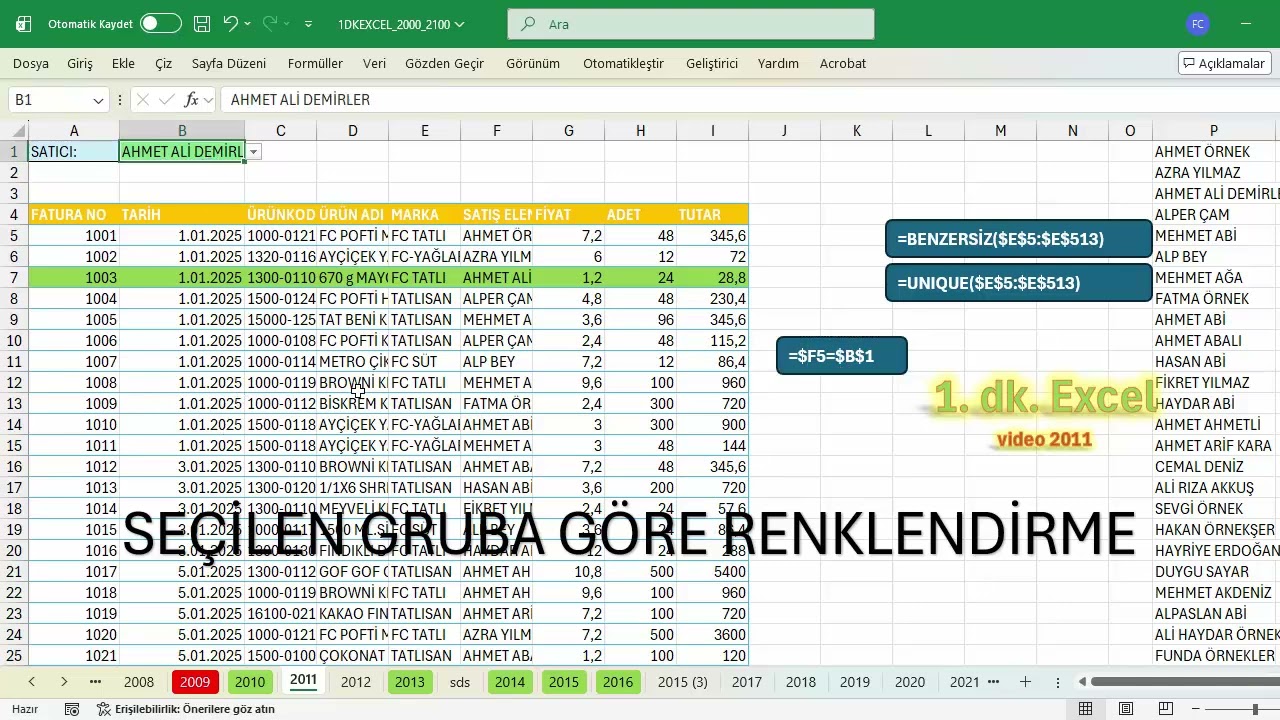Open the Formüller tab

click(x=315, y=63)
